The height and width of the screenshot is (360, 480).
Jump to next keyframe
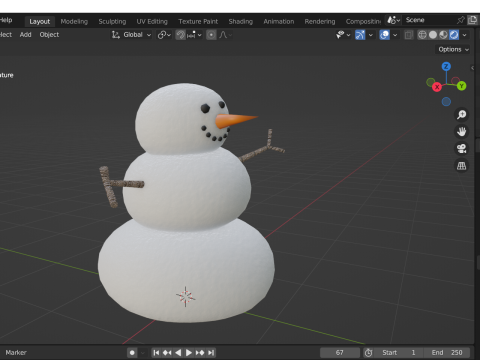click(x=200, y=353)
